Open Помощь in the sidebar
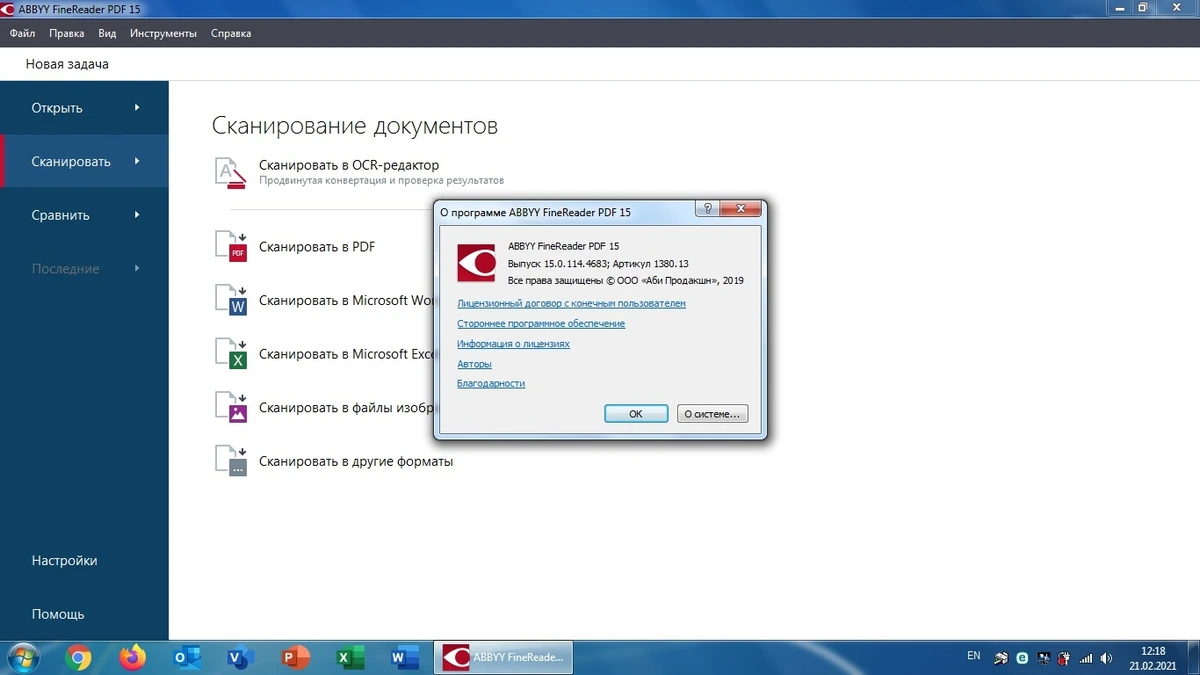The height and width of the screenshot is (675, 1200). click(58, 614)
